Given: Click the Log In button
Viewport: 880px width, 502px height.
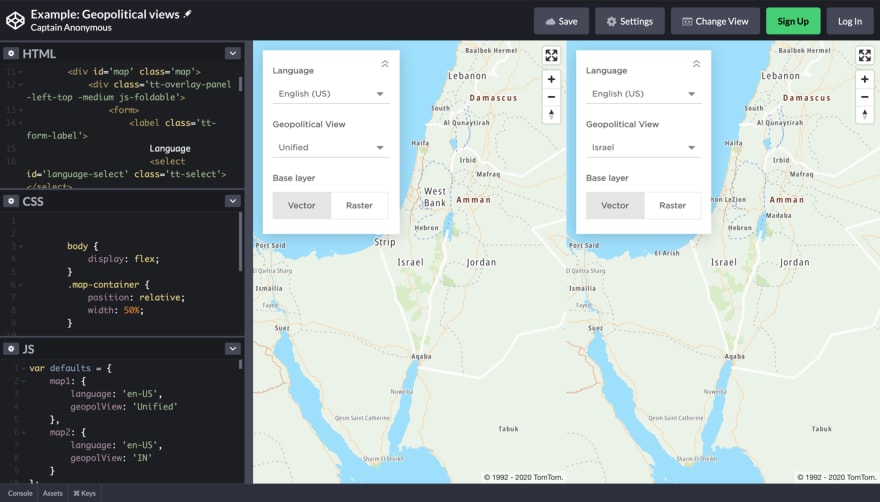Looking at the screenshot, I should [850, 21].
